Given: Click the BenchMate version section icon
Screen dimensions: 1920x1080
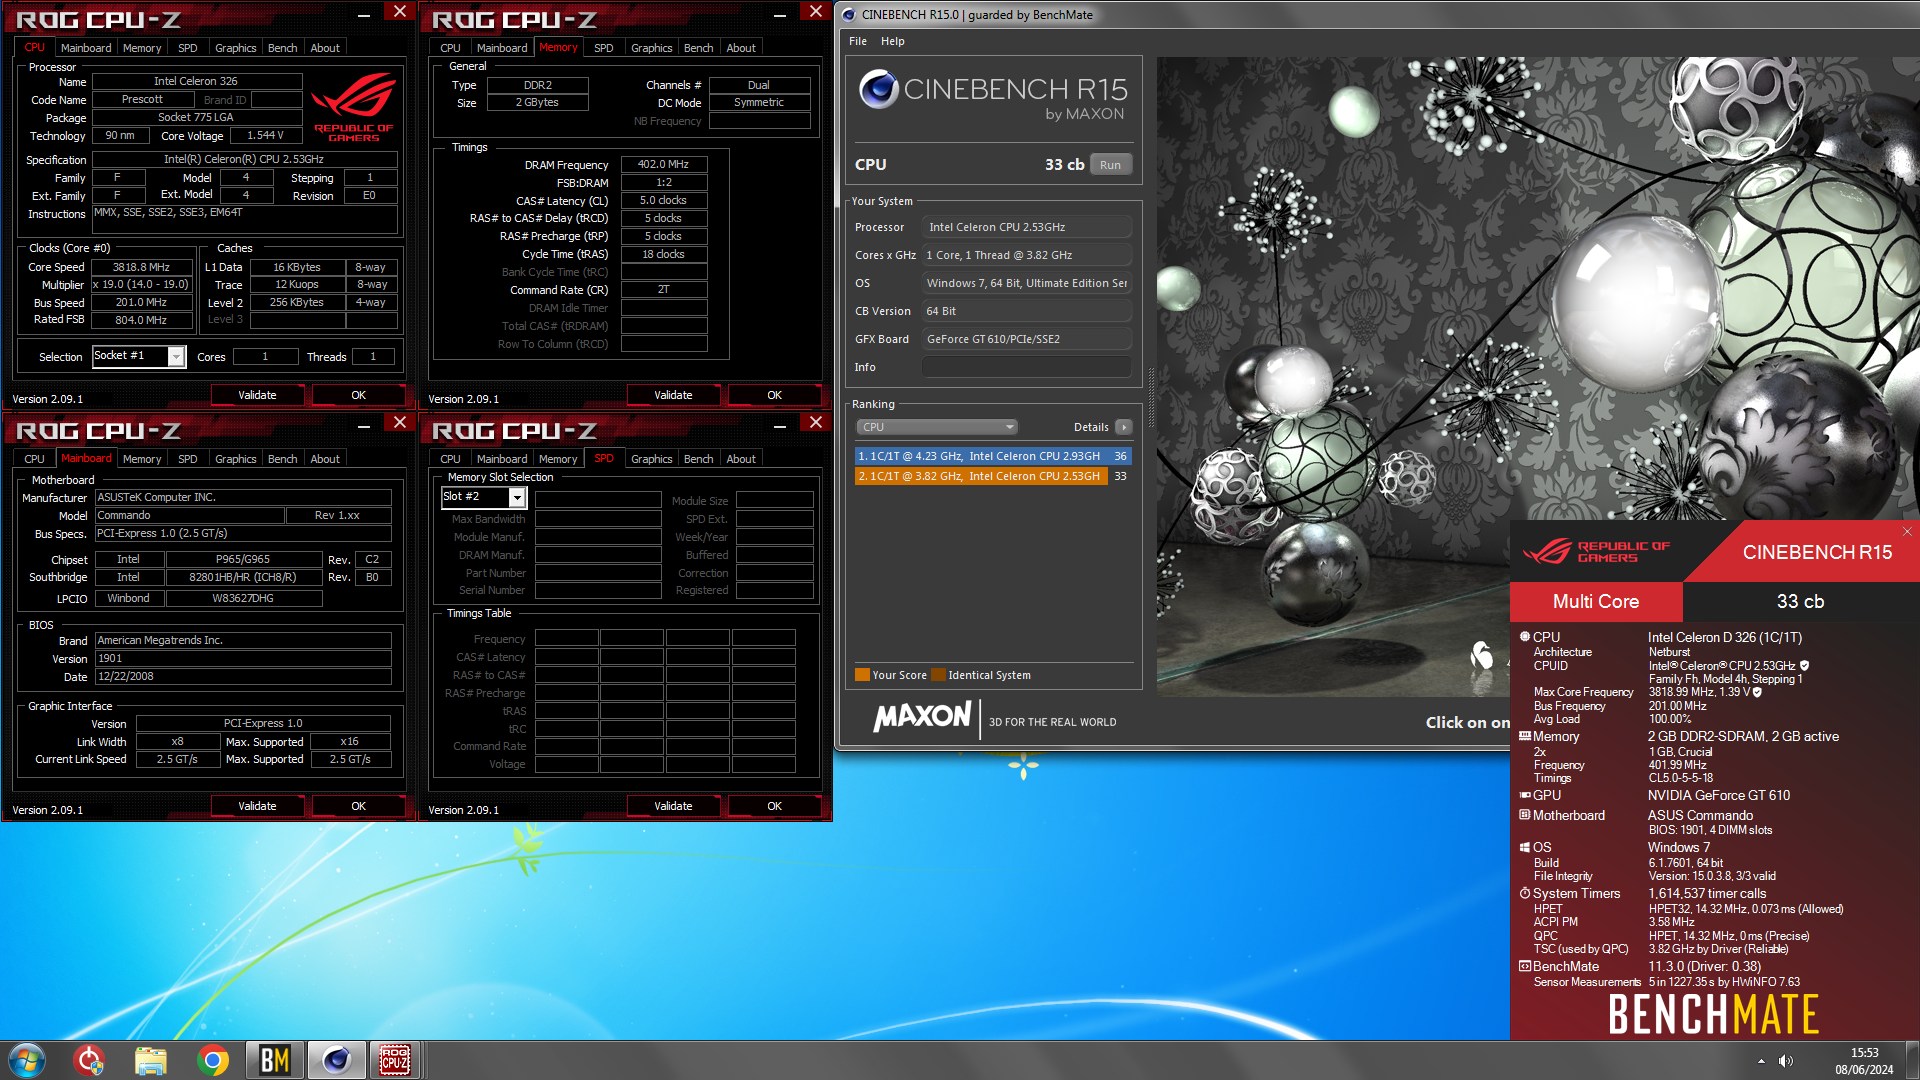Looking at the screenshot, I should pos(1525,966).
